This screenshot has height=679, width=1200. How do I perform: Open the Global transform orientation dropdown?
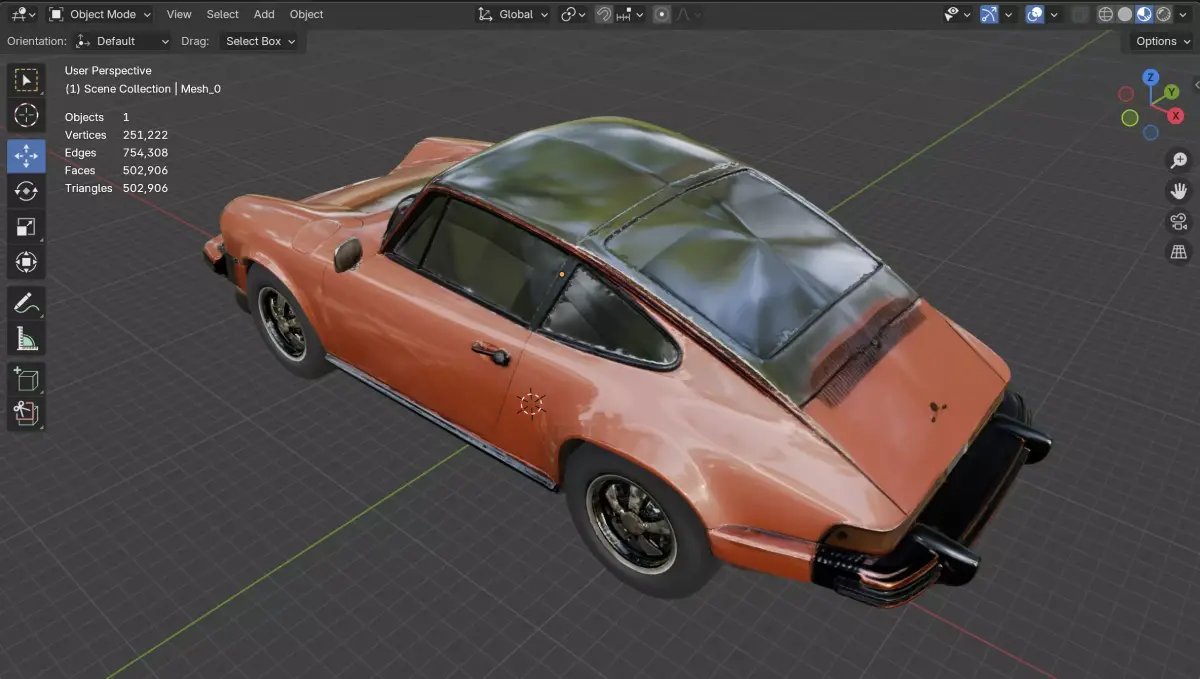(514, 14)
